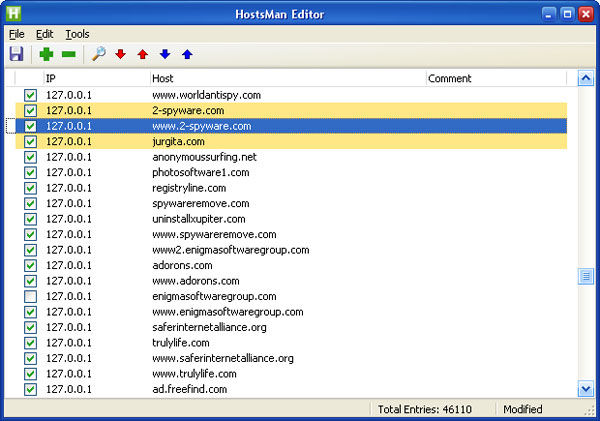
Task: Click the scrollbar down arrow
Action: coord(585,389)
